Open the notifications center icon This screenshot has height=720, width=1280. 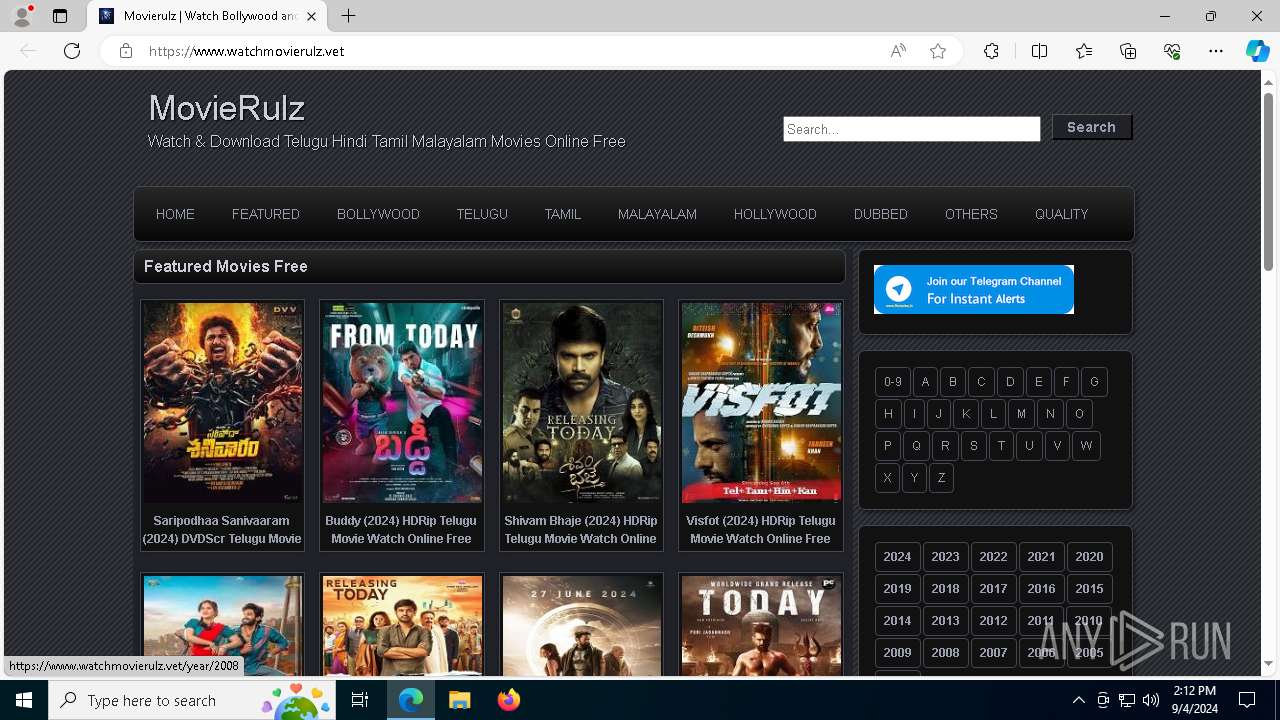pos(1247,700)
